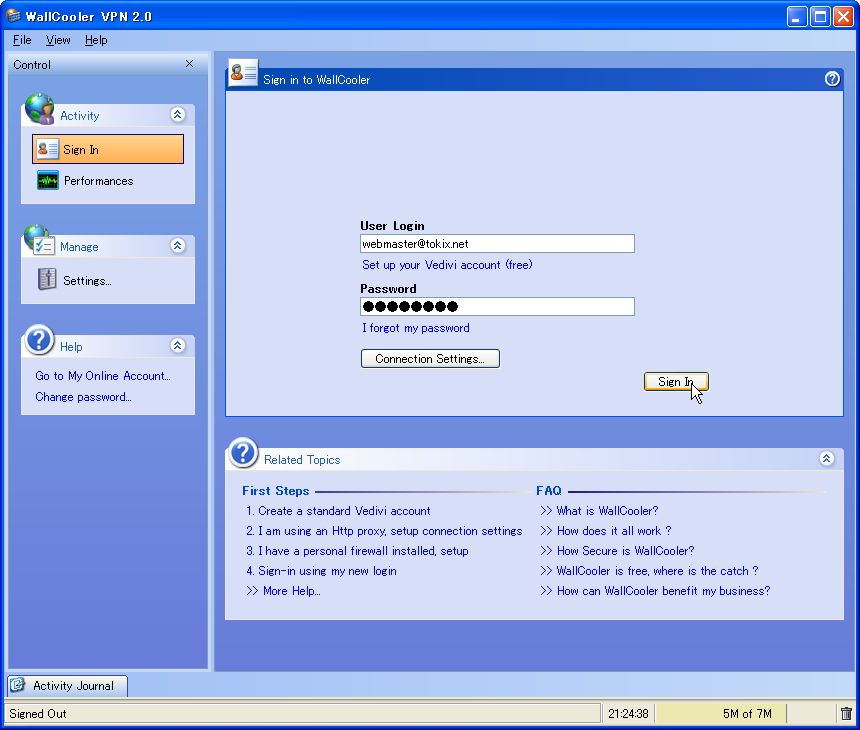Focus the Password field
The image size is (860, 730).
pyautogui.click(x=497, y=307)
